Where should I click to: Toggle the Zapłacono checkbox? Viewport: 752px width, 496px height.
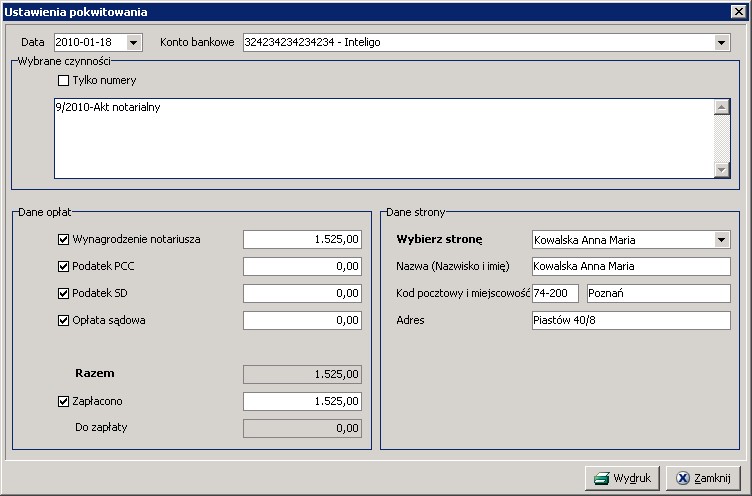click(x=64, y=401)
